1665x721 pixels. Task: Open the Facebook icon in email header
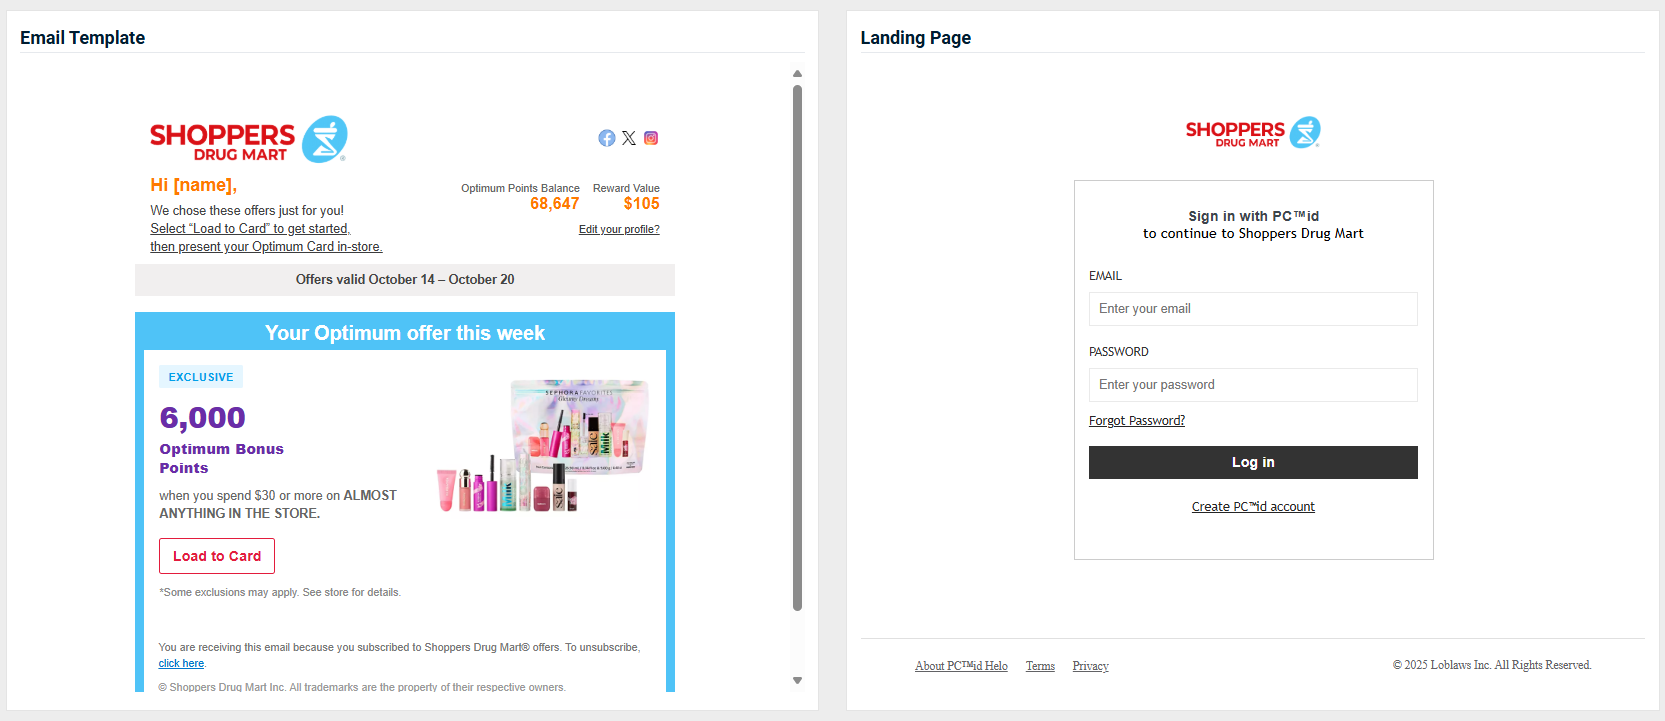tap(607, 138)
